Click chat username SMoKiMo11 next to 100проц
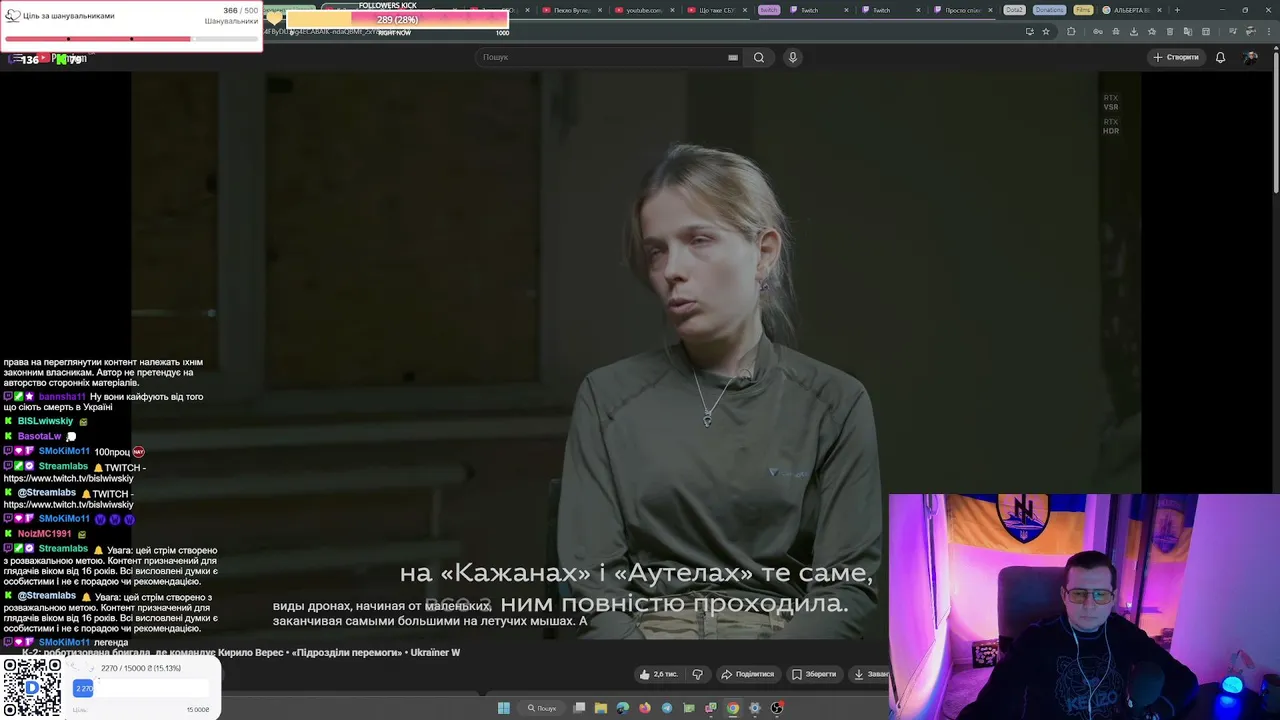The width and height of the screenshot is (1280, 720). [x=64, y=451]
